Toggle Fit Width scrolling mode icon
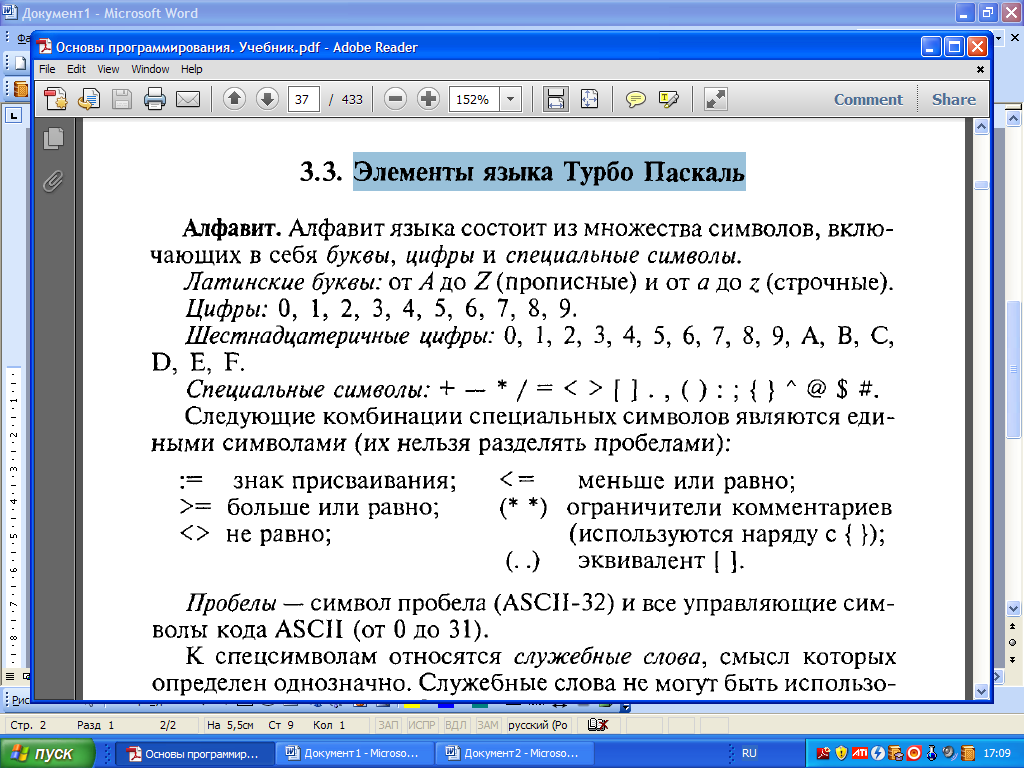This screenshot has width=1024, height=768. coord(555,99)
